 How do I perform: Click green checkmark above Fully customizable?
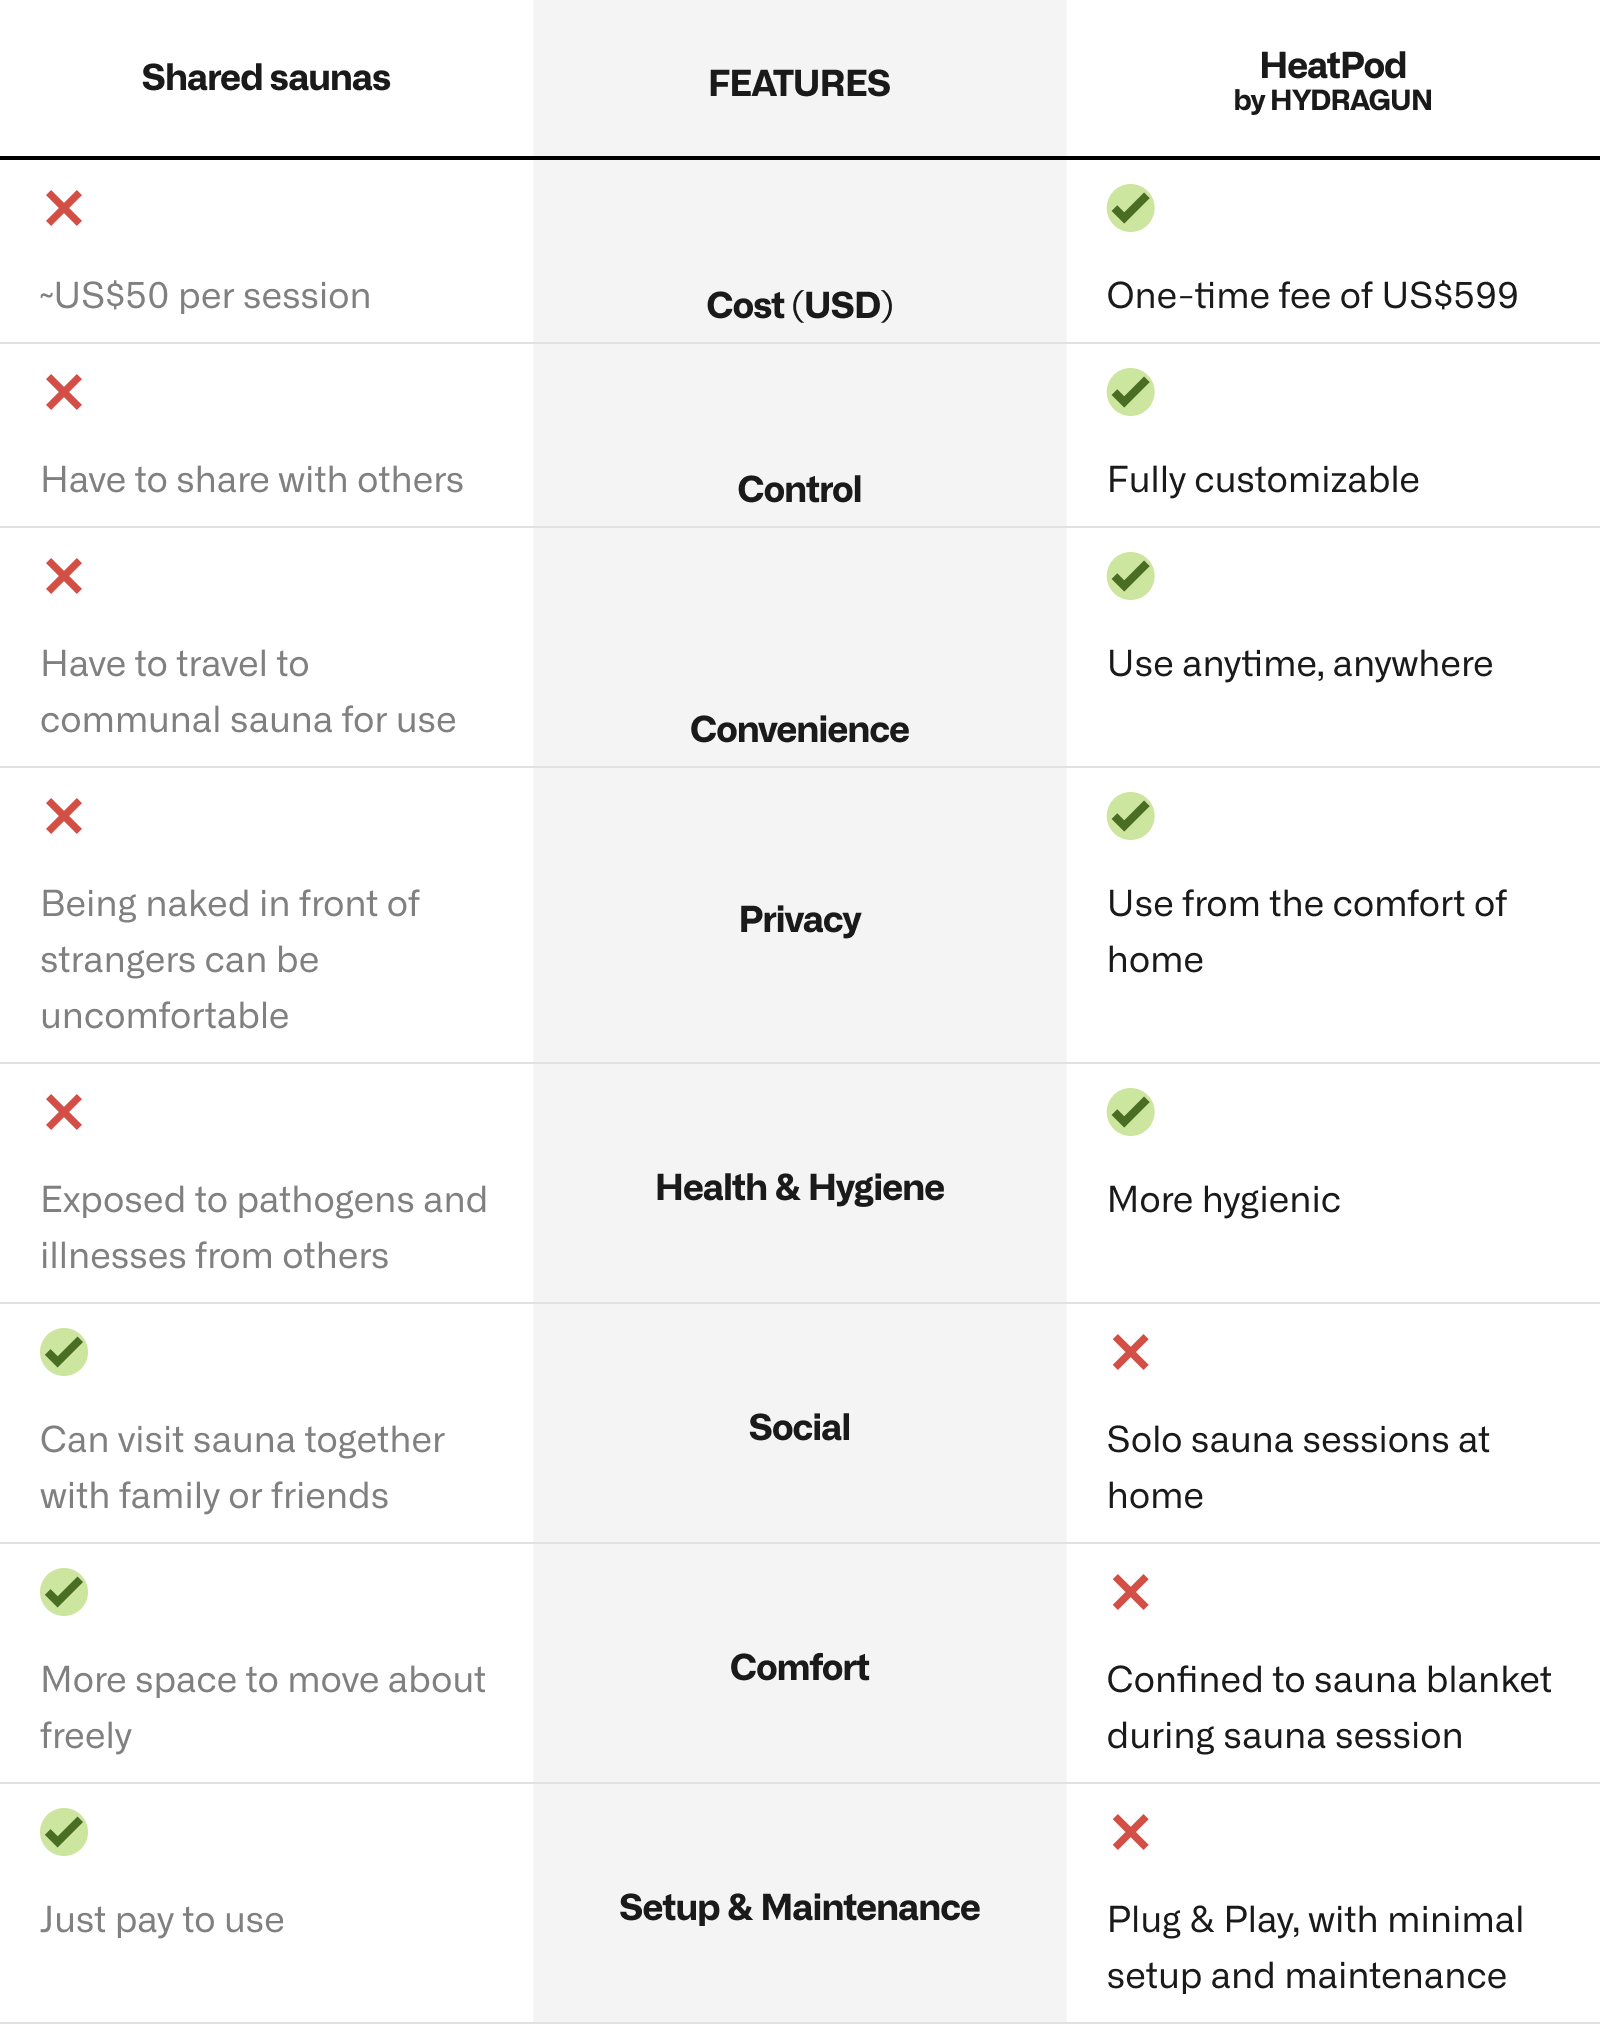click(x=1130, y=392)
